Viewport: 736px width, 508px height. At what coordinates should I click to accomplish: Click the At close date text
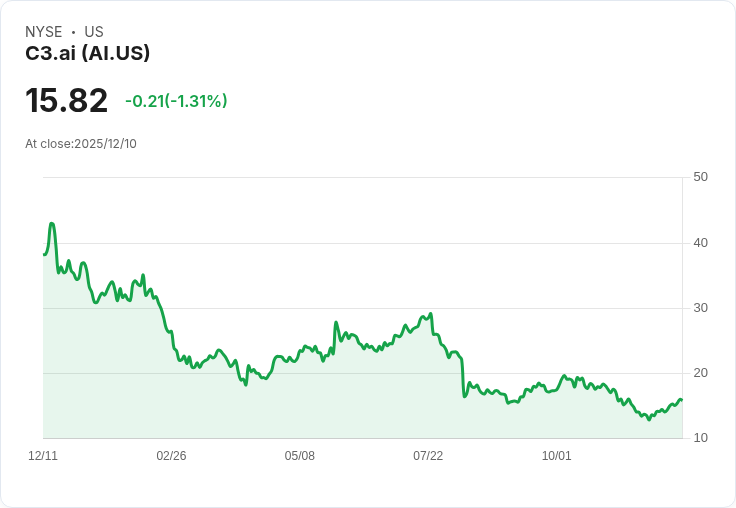[81, 144]
